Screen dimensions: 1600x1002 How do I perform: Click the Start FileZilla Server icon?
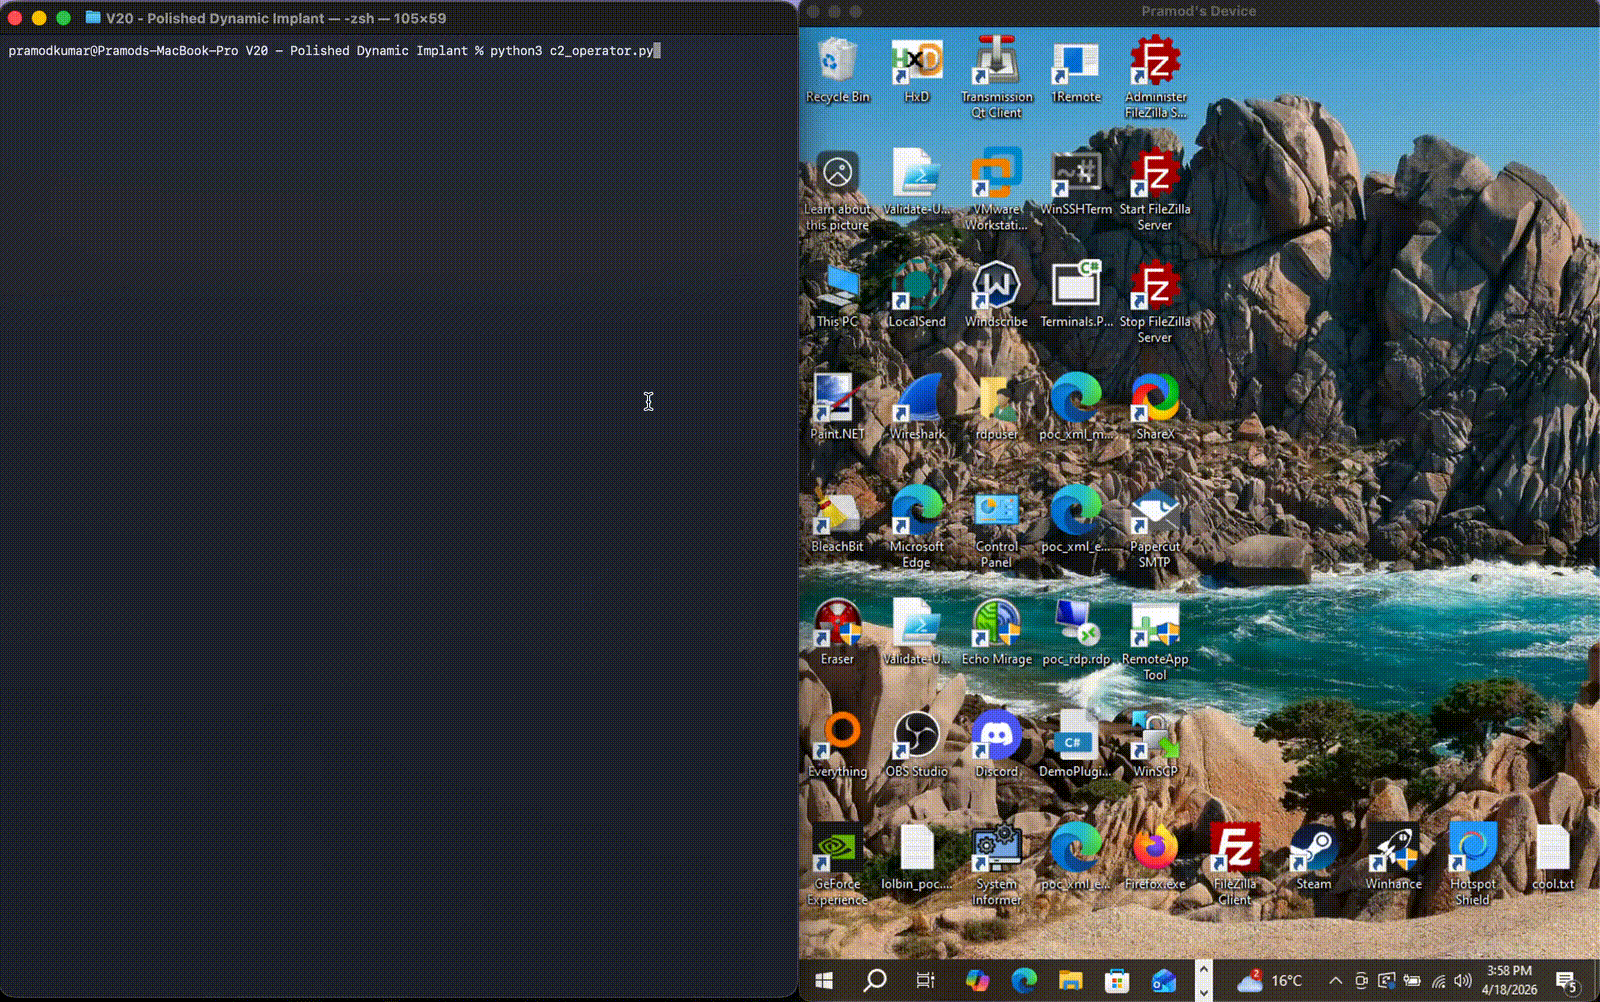[x=1155, y=190]
